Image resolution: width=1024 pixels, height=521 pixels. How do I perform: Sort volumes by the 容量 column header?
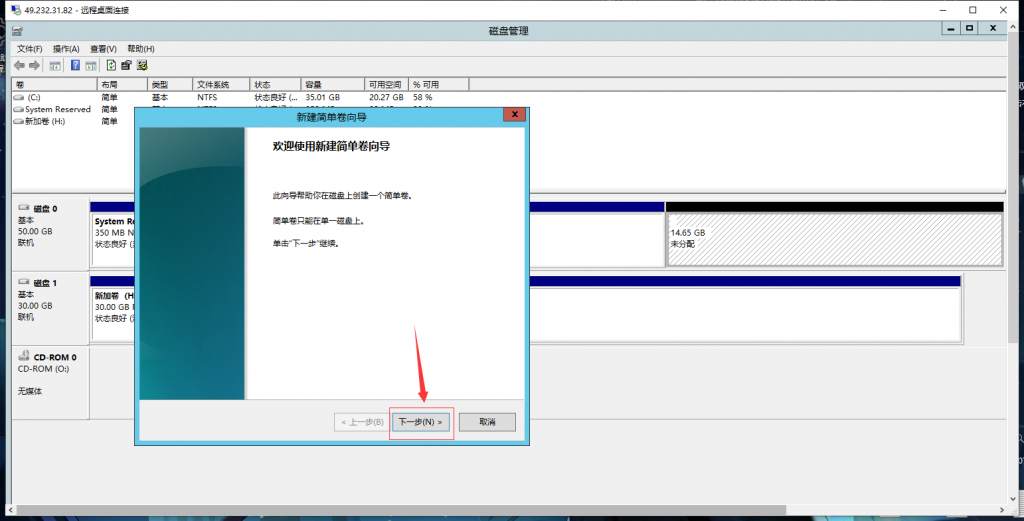(330, 85)
